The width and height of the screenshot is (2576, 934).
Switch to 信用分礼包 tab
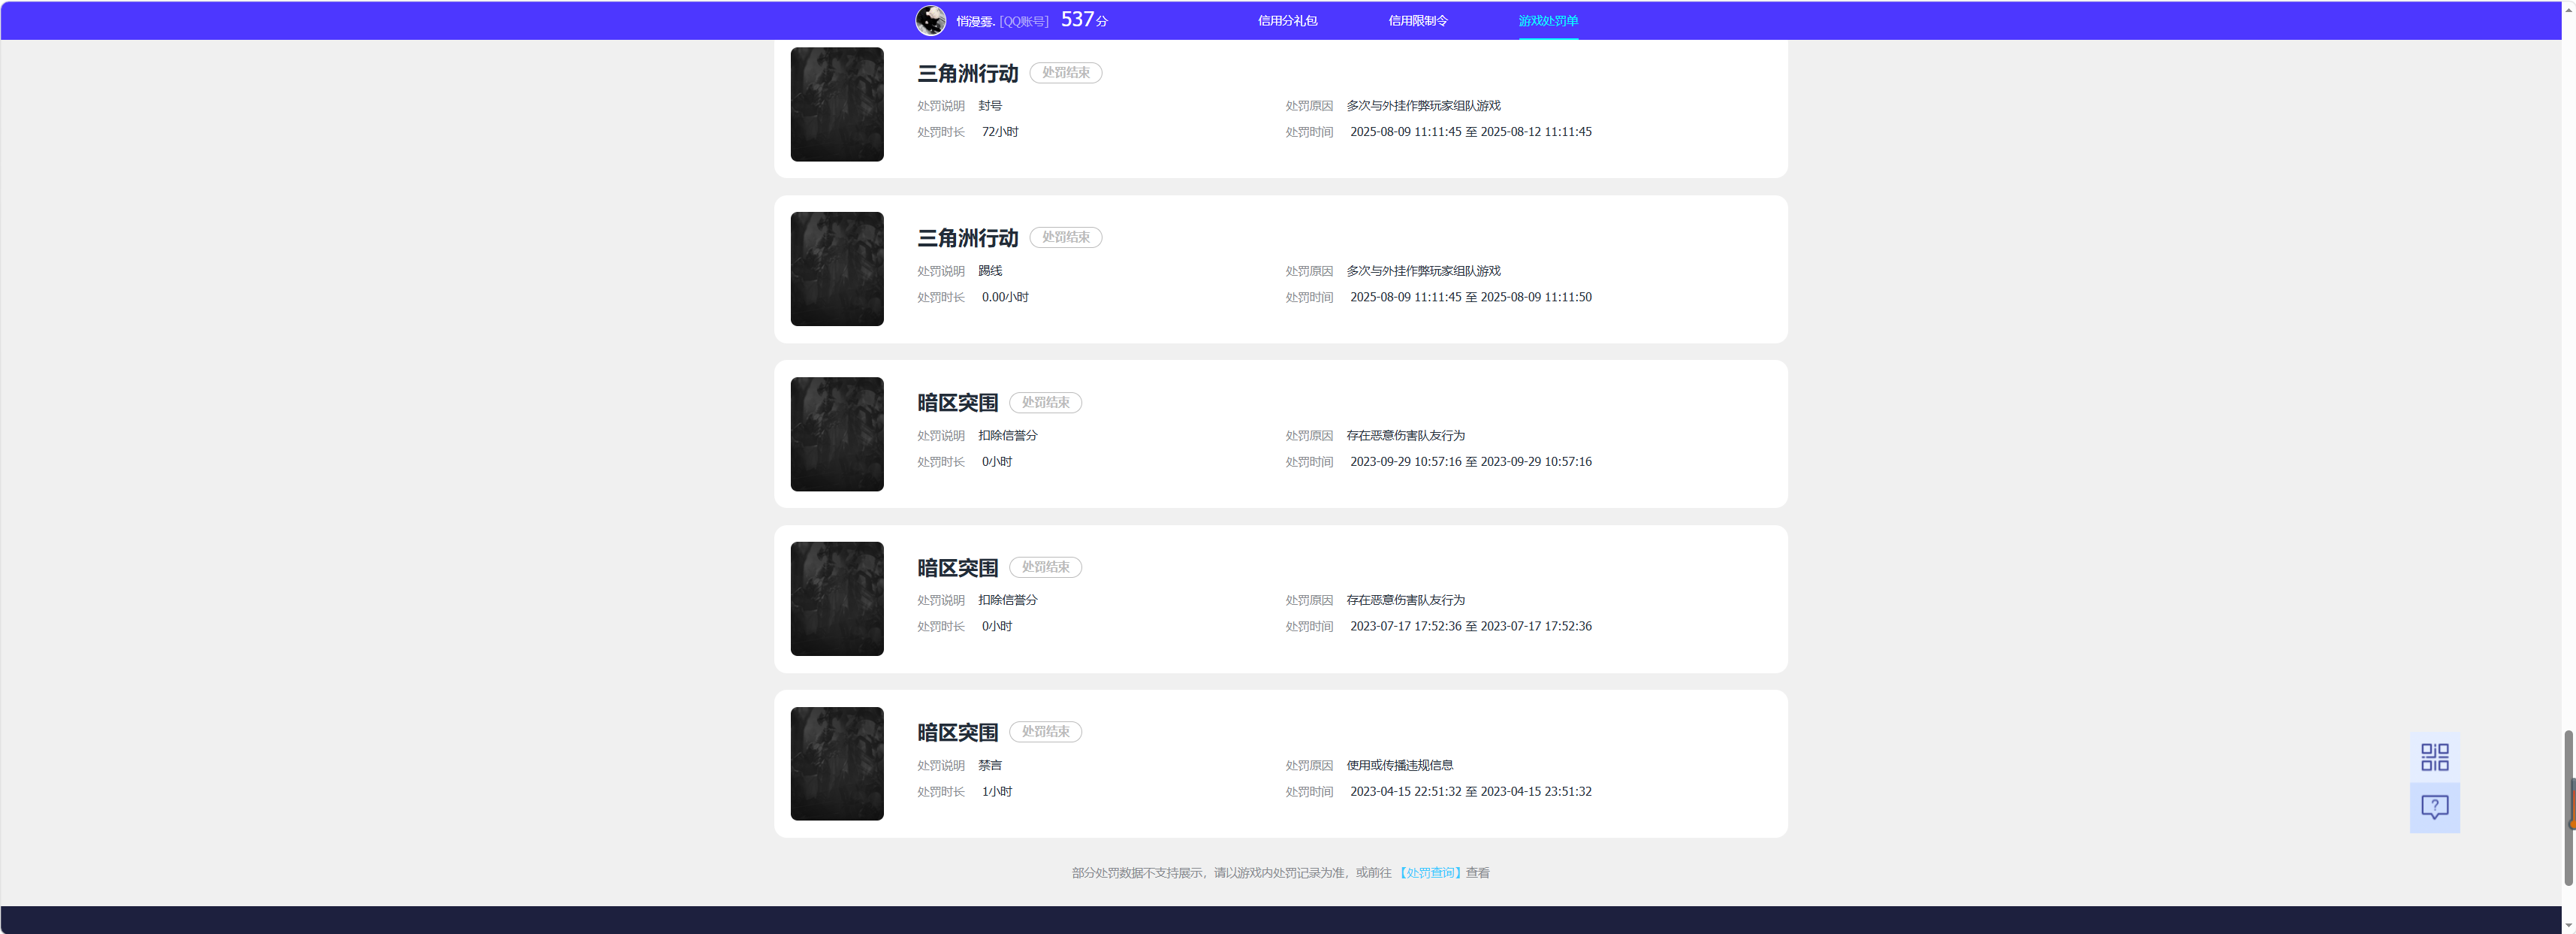[1287, 20]
